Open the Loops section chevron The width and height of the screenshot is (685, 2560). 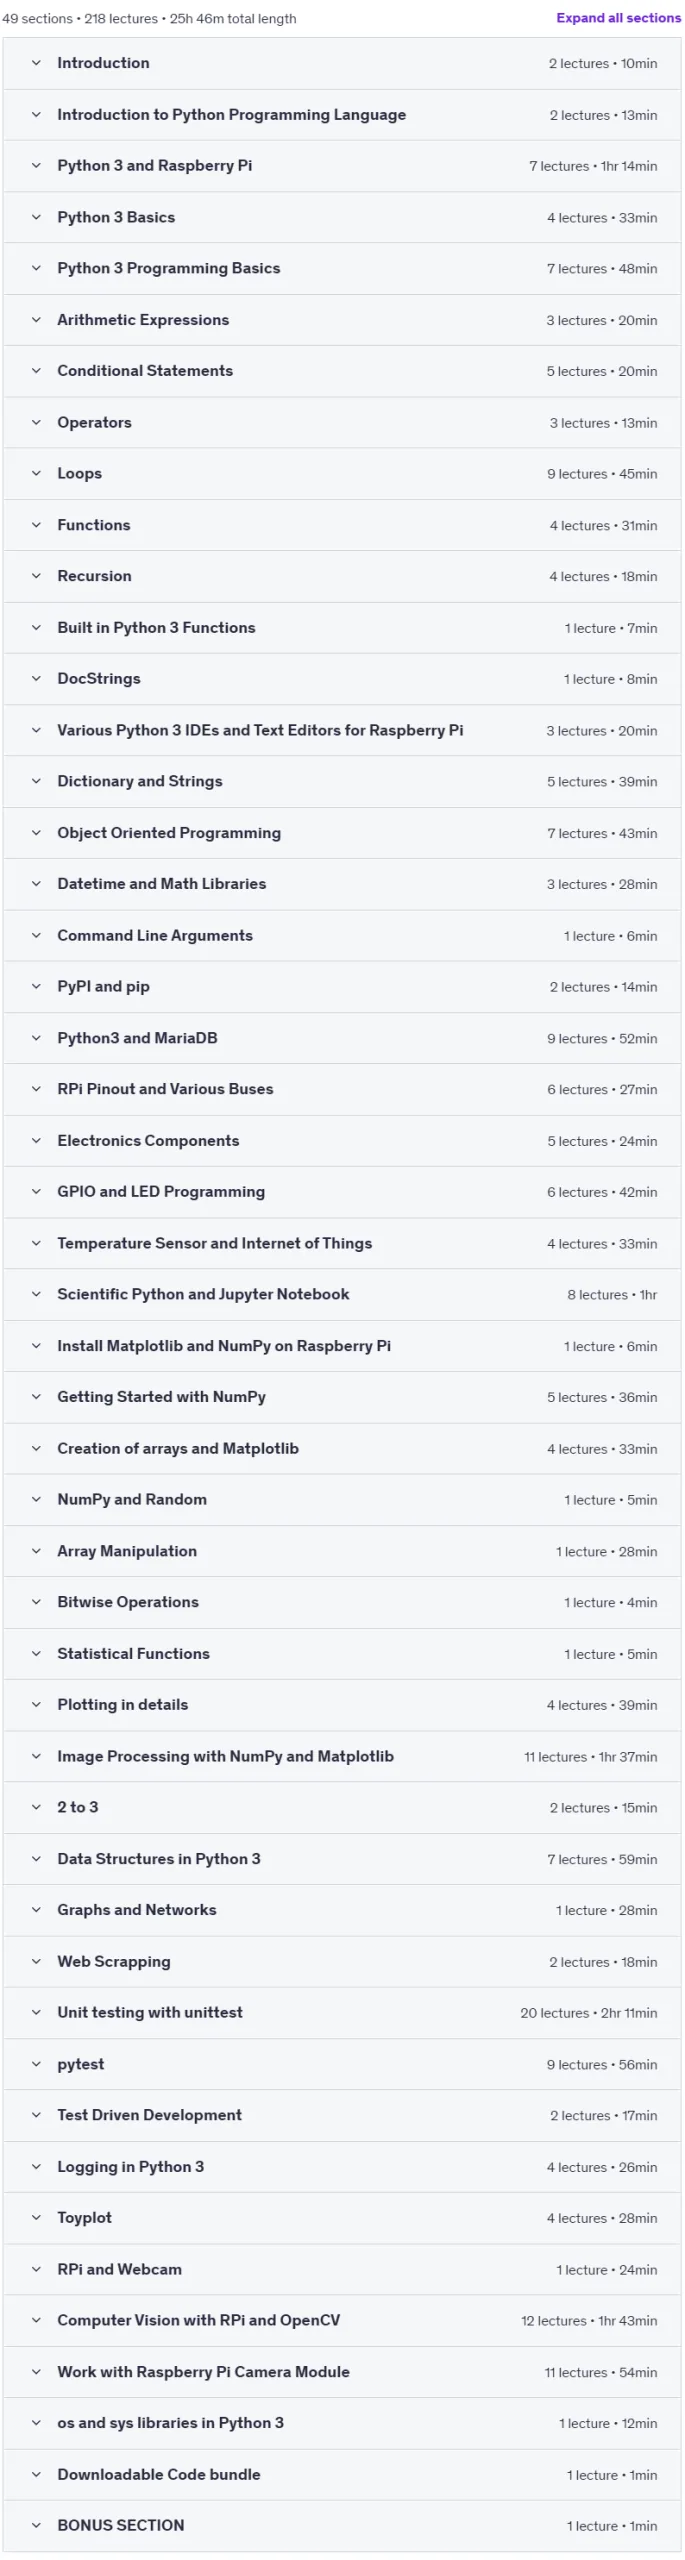(x=36, y=474)
